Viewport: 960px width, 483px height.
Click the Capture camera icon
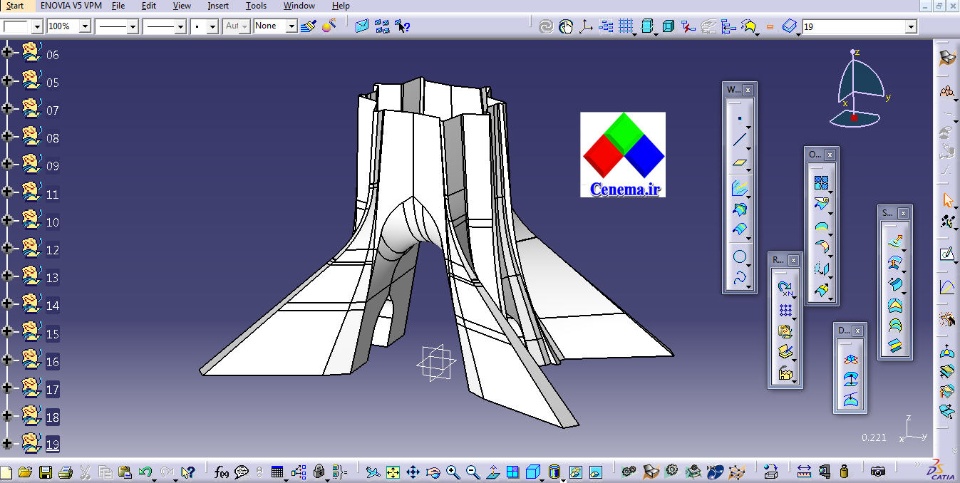click(878, 471)
